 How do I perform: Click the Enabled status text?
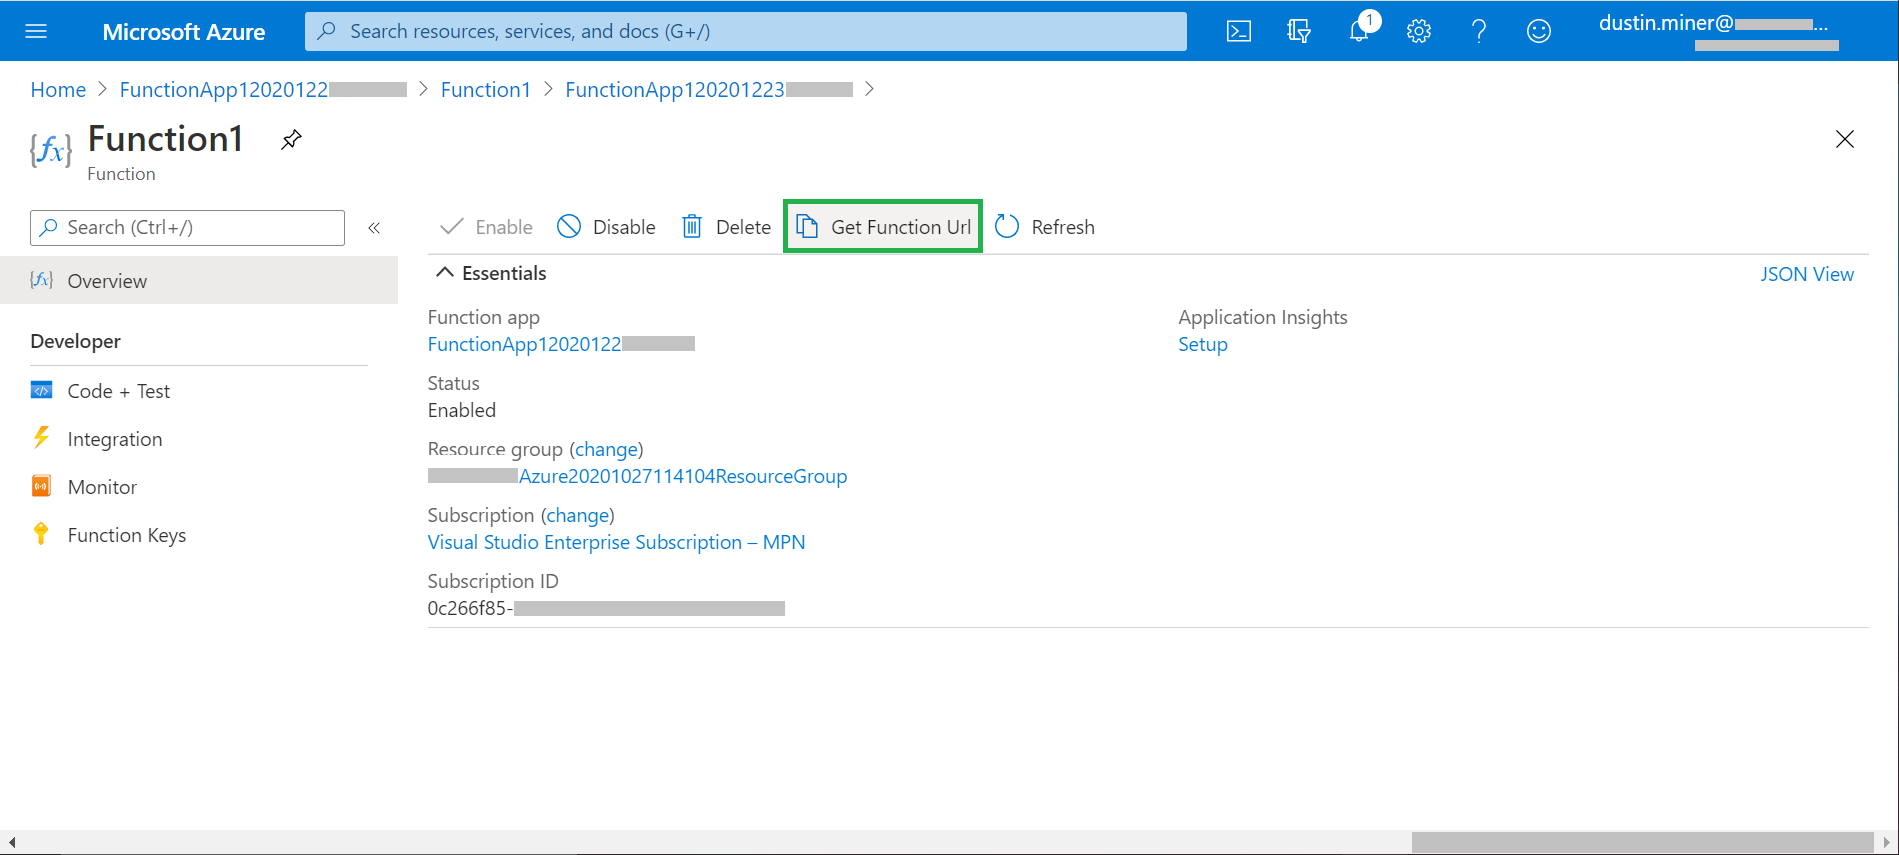click(x=462, y=410)
